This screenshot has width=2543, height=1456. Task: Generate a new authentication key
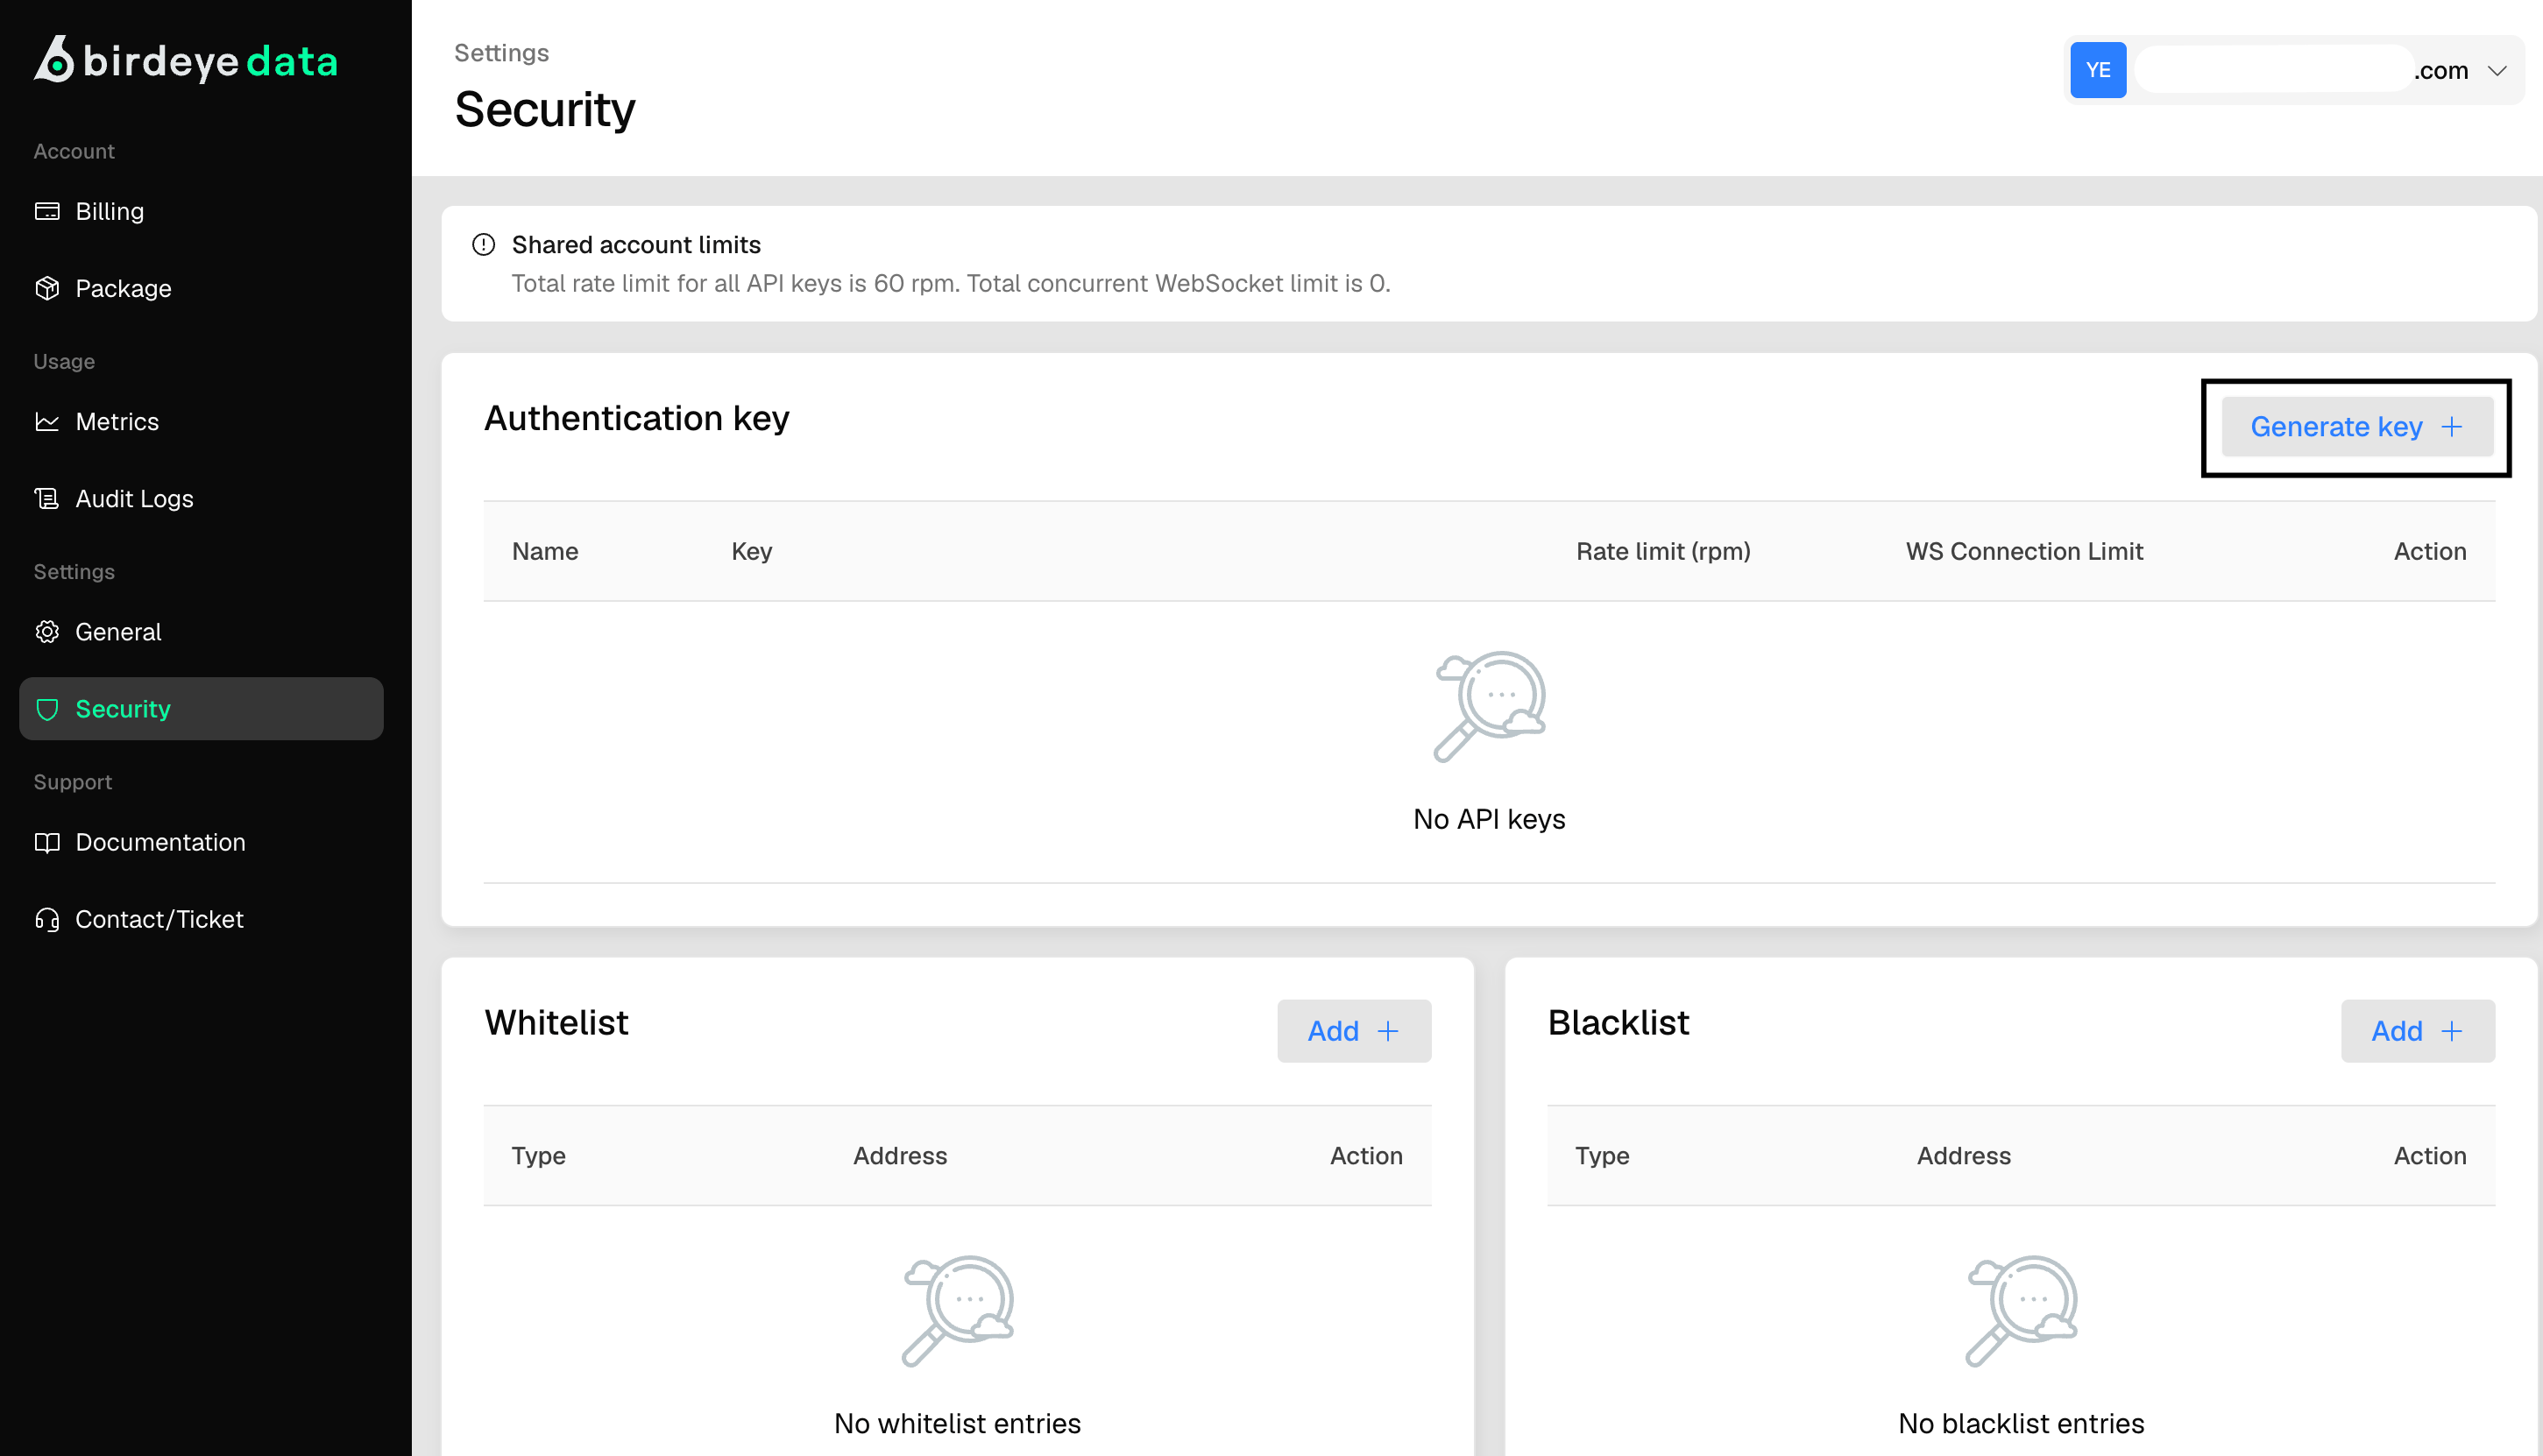(2356, 427)
